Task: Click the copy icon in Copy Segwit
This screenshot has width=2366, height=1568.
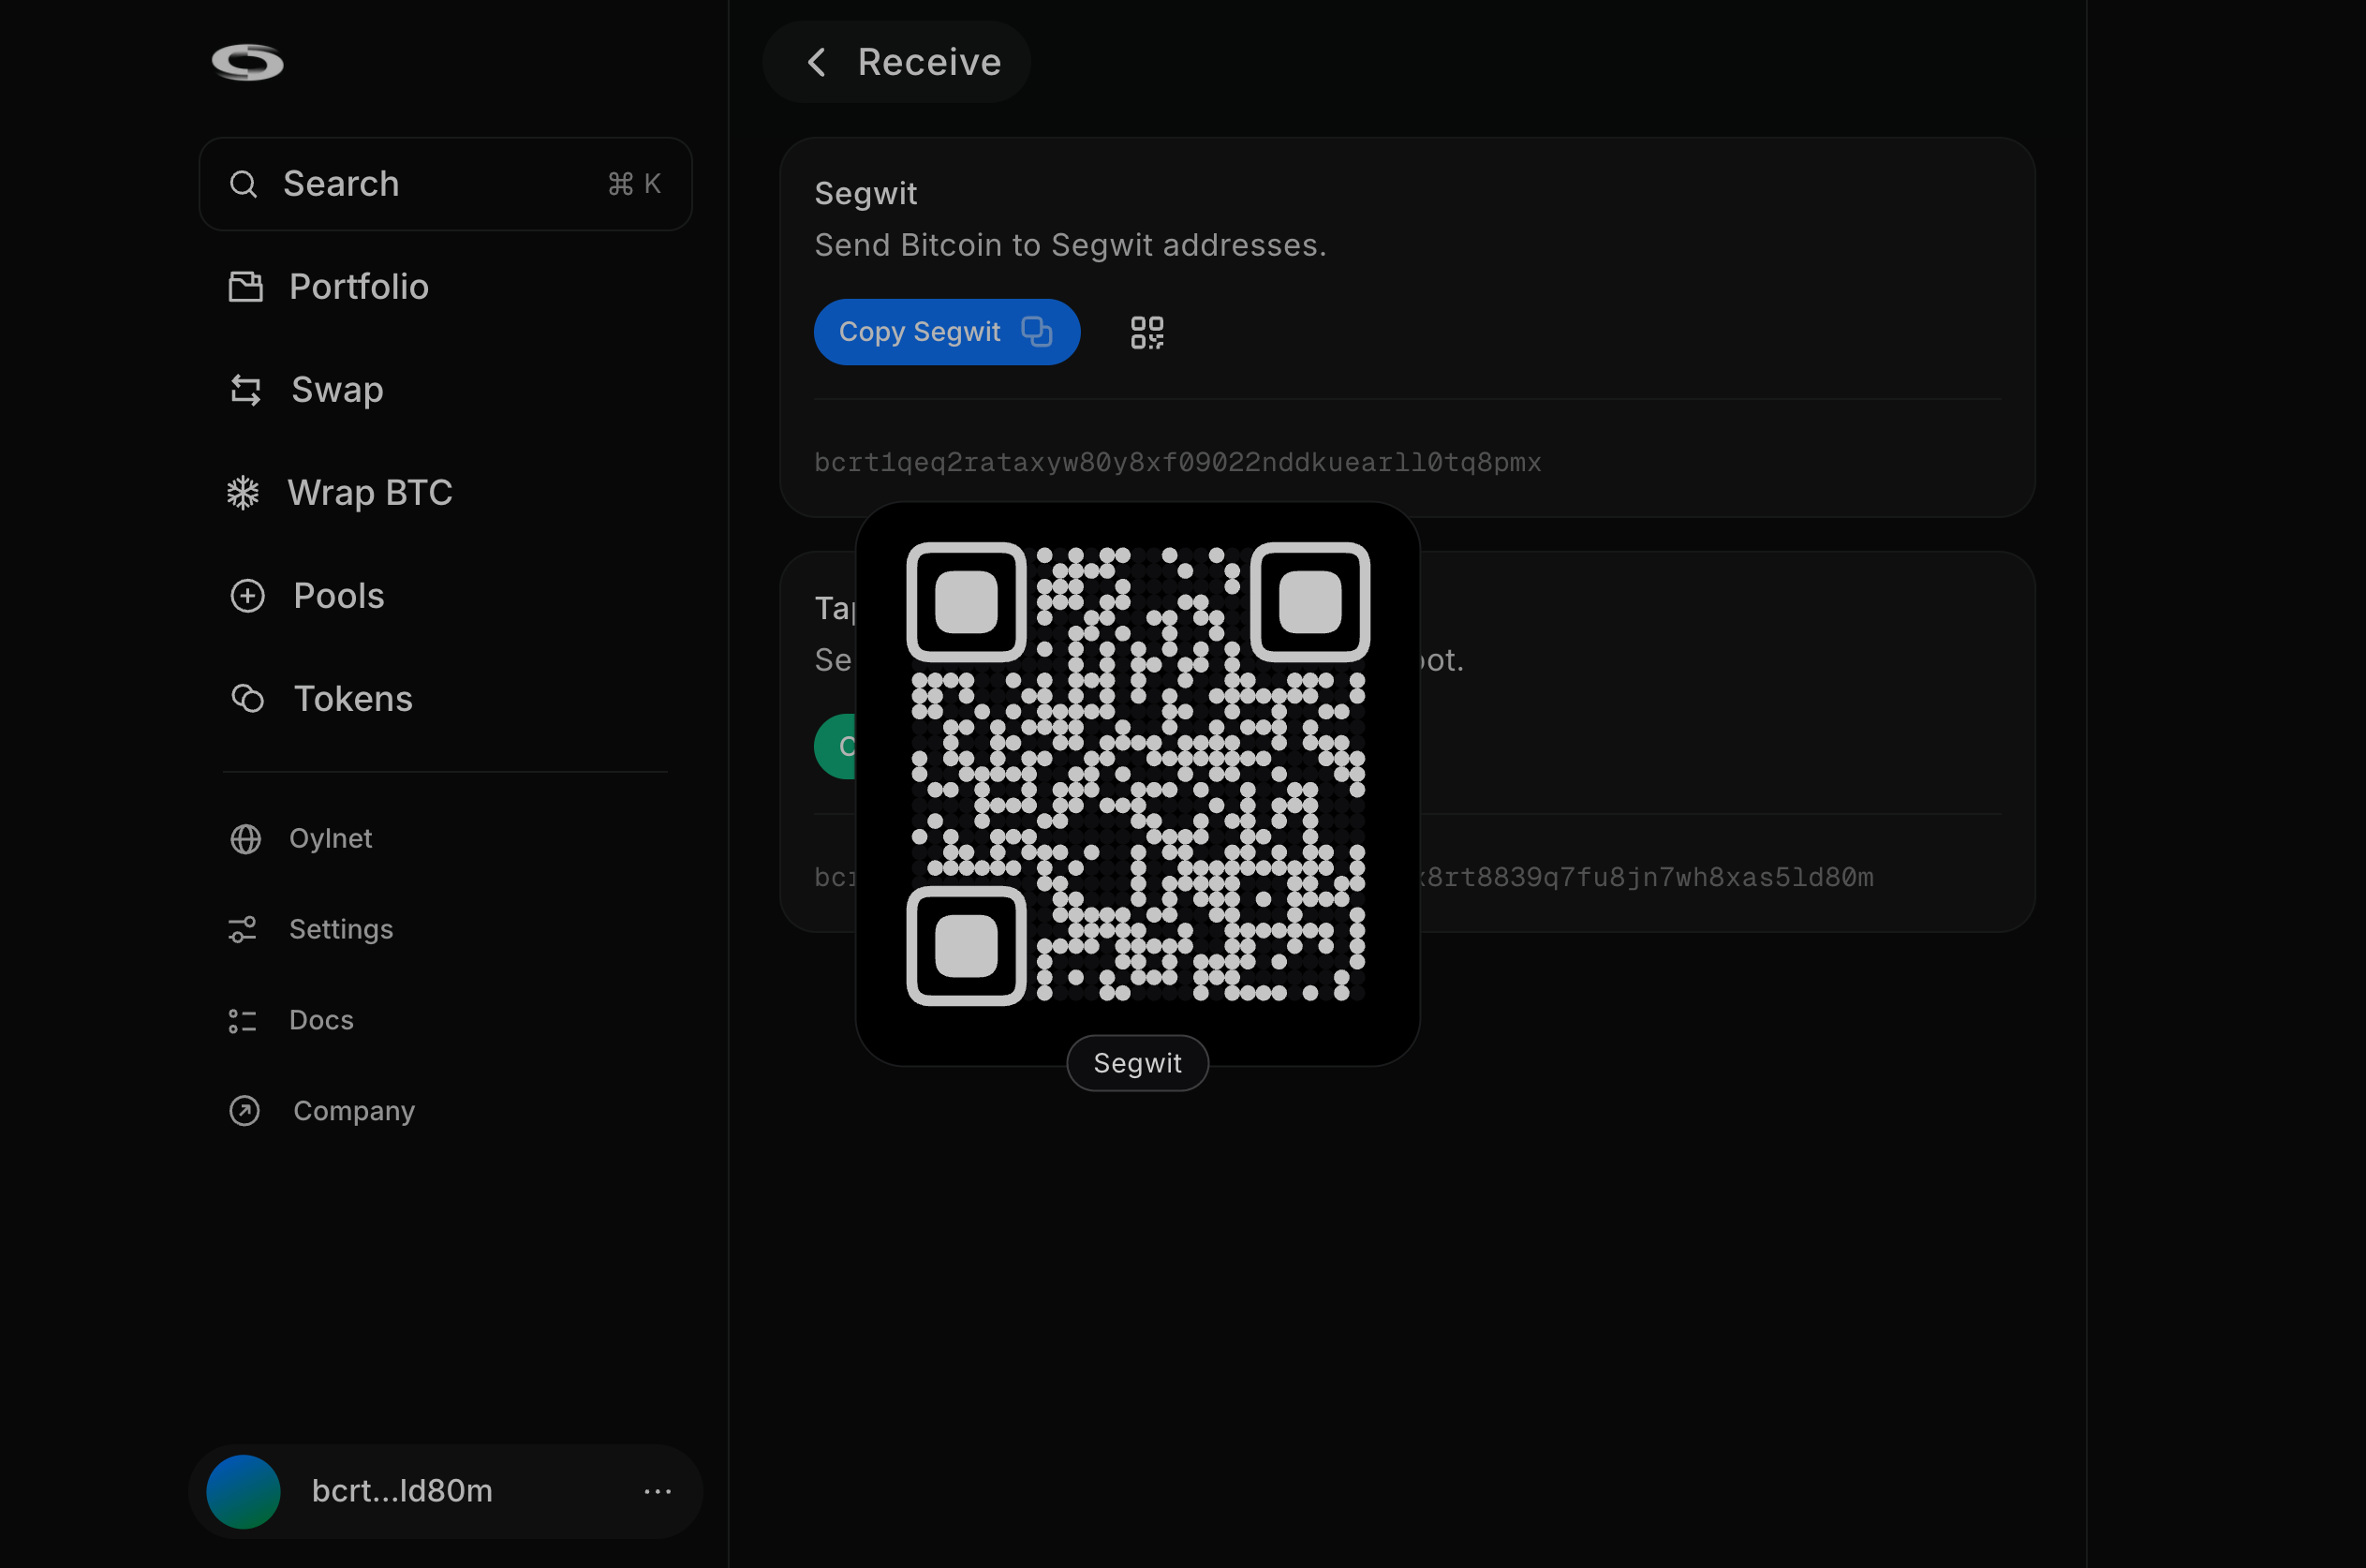Action: tap(1036, 331)
